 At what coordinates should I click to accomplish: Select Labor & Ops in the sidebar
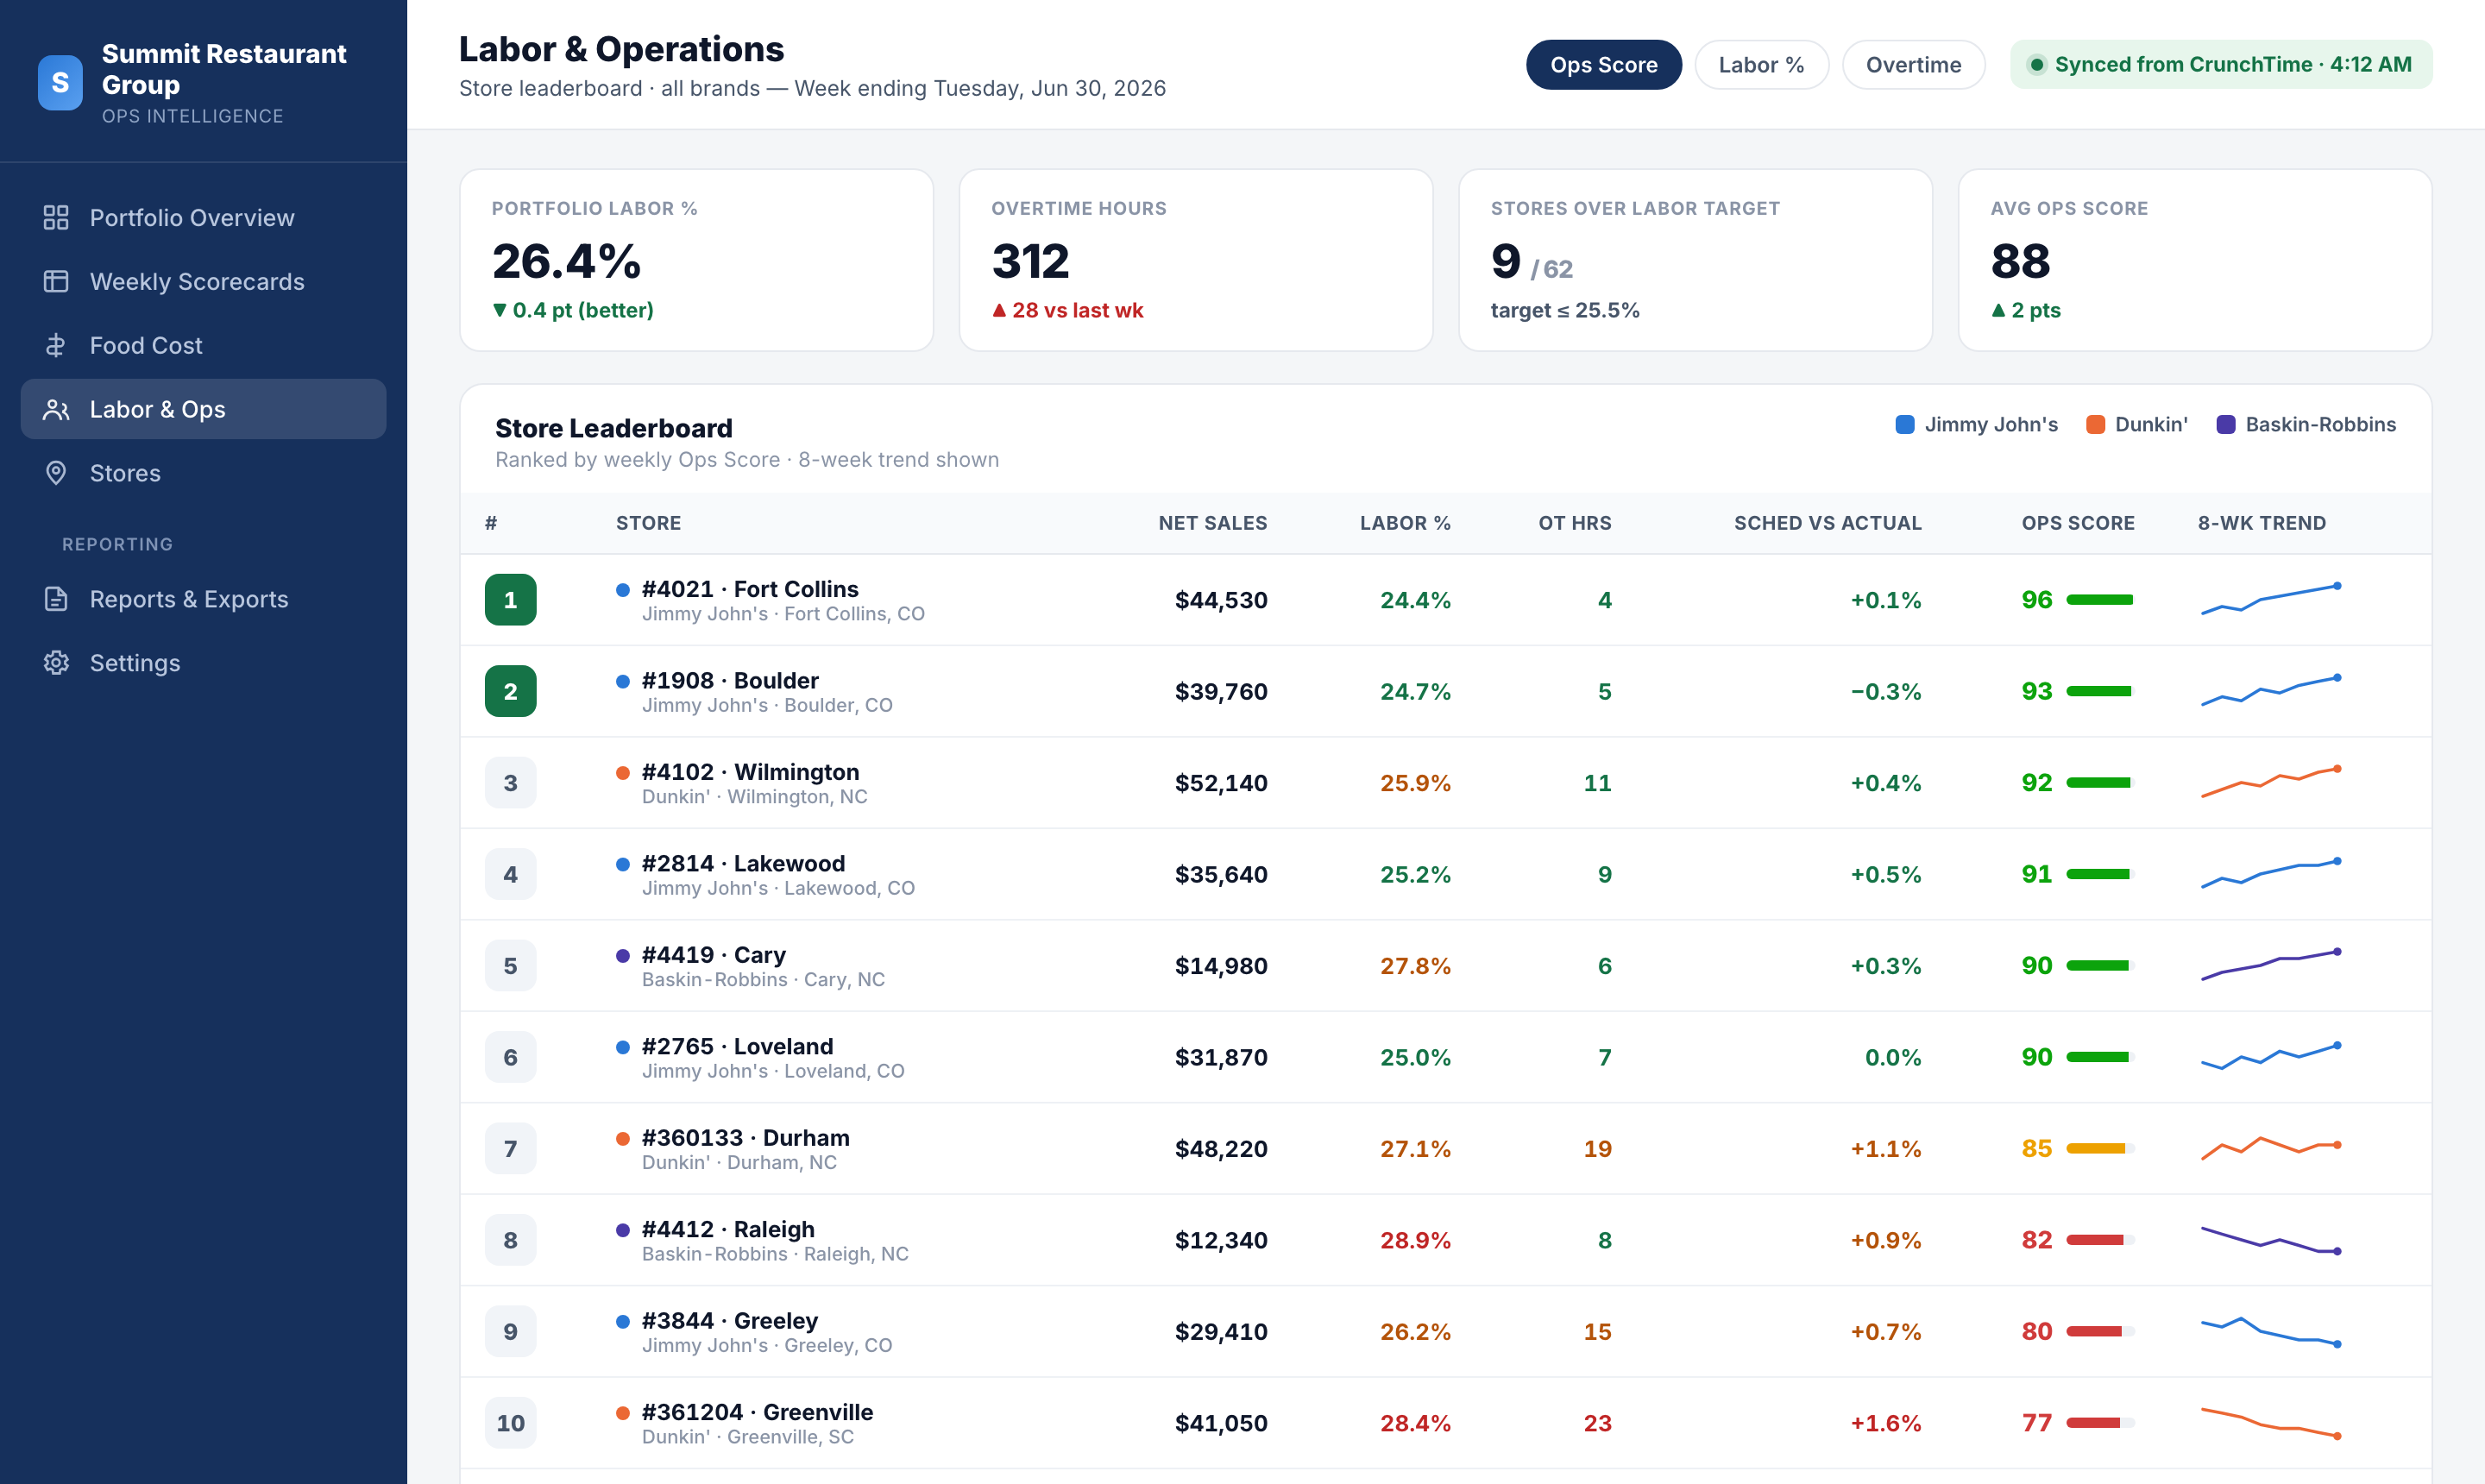(x=204, y=410)
